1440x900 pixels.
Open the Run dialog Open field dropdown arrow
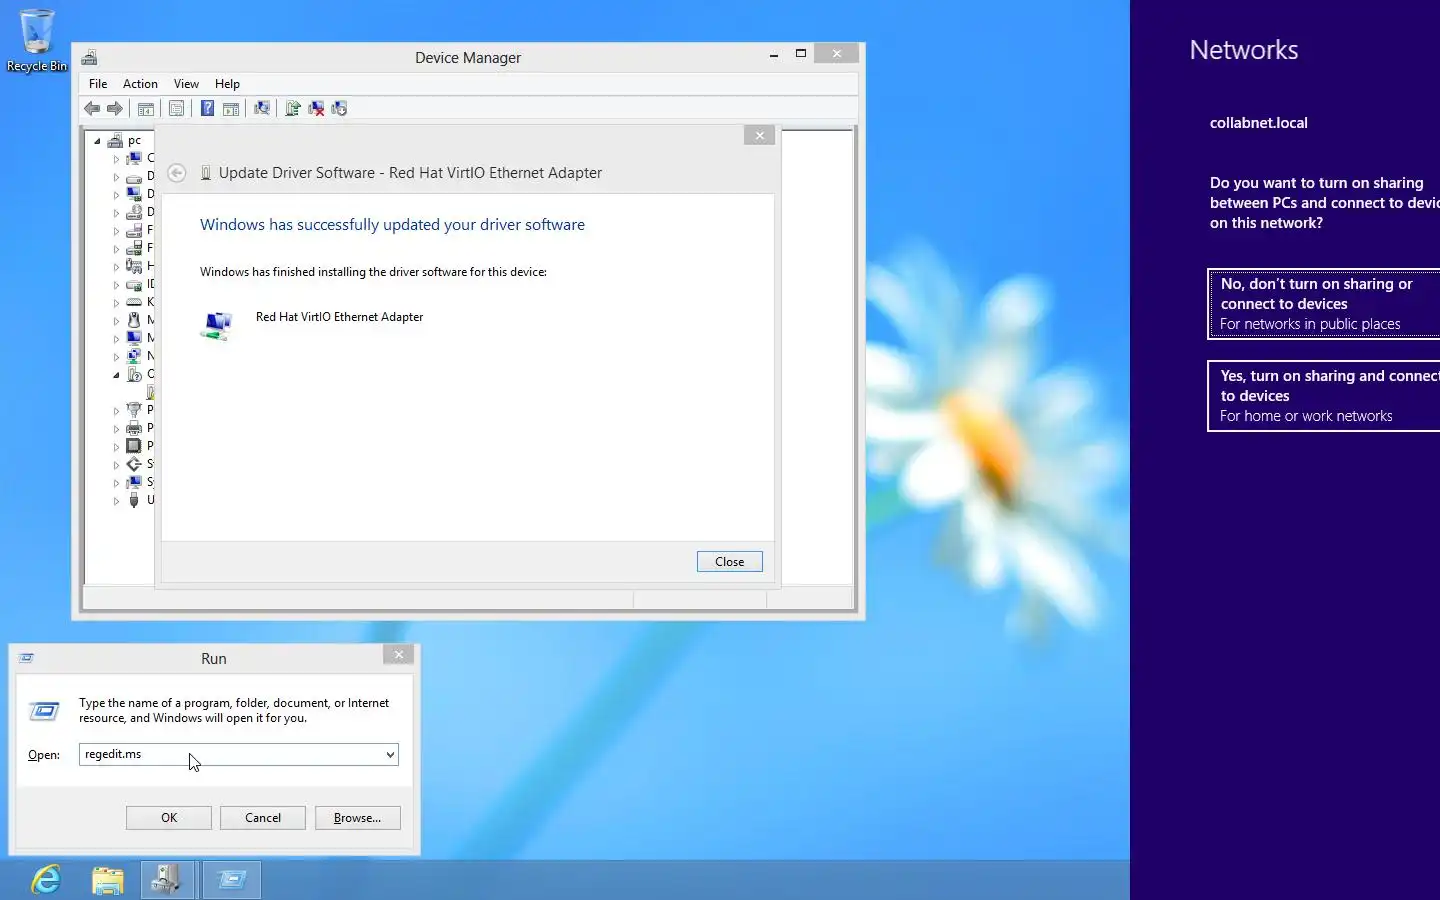(x=390, y=755)
